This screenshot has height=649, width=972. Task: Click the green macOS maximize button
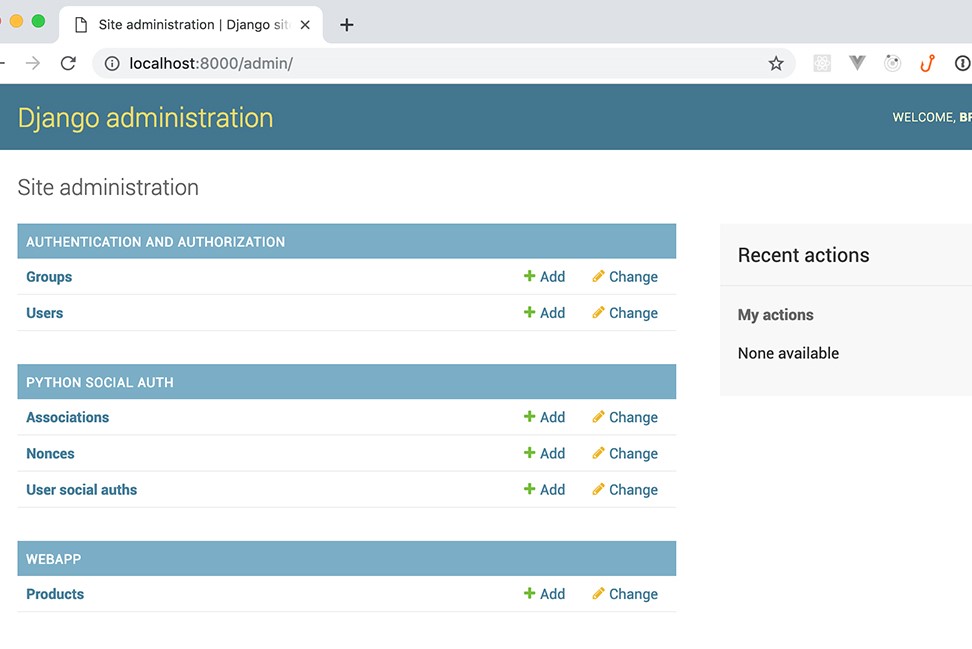(x=38, y=21)
